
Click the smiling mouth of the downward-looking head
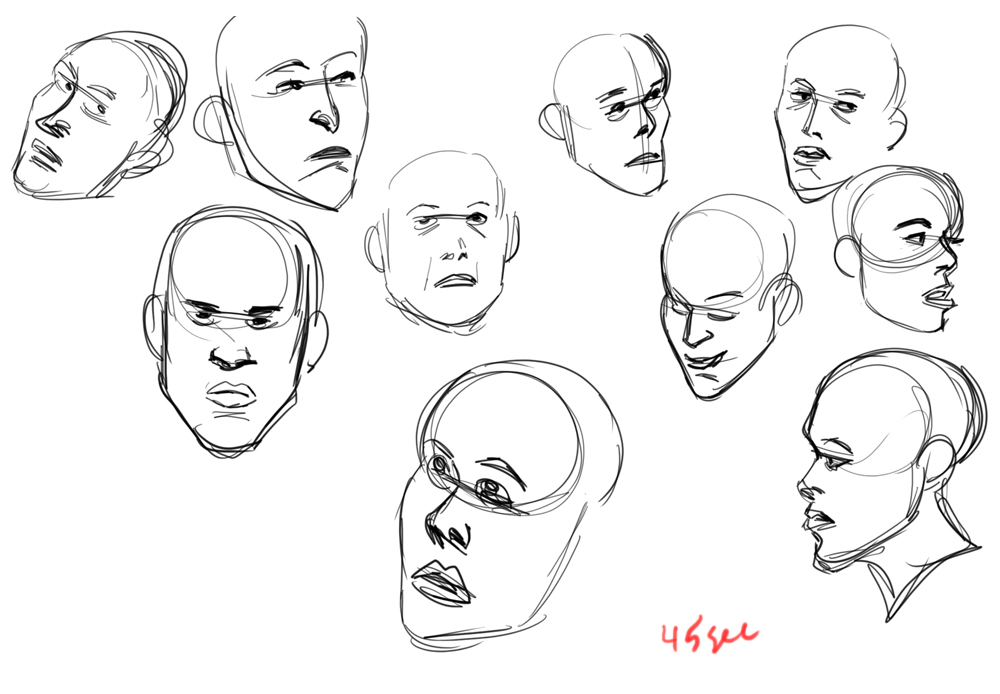tap(708, 357)
